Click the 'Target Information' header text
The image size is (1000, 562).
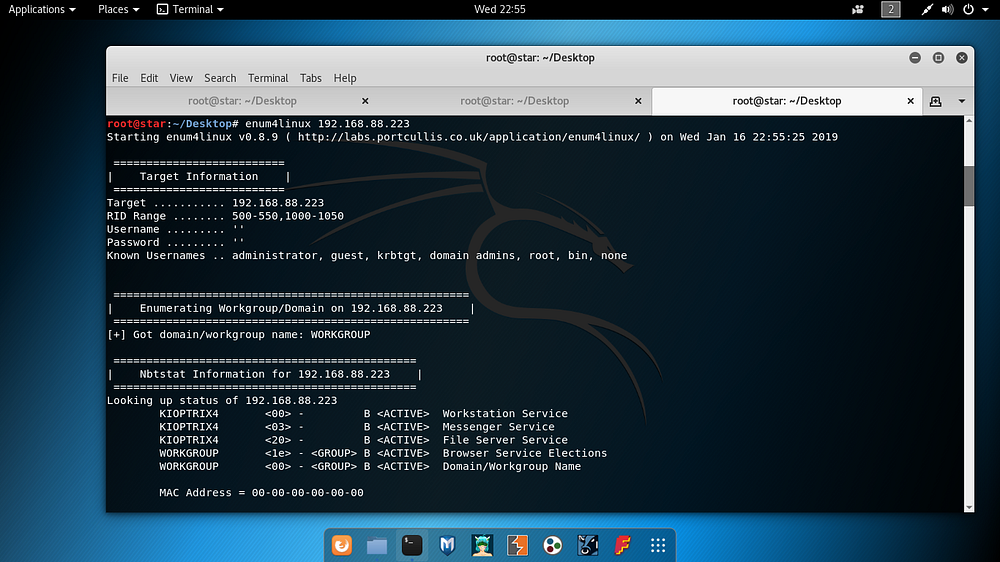[199, 177]
